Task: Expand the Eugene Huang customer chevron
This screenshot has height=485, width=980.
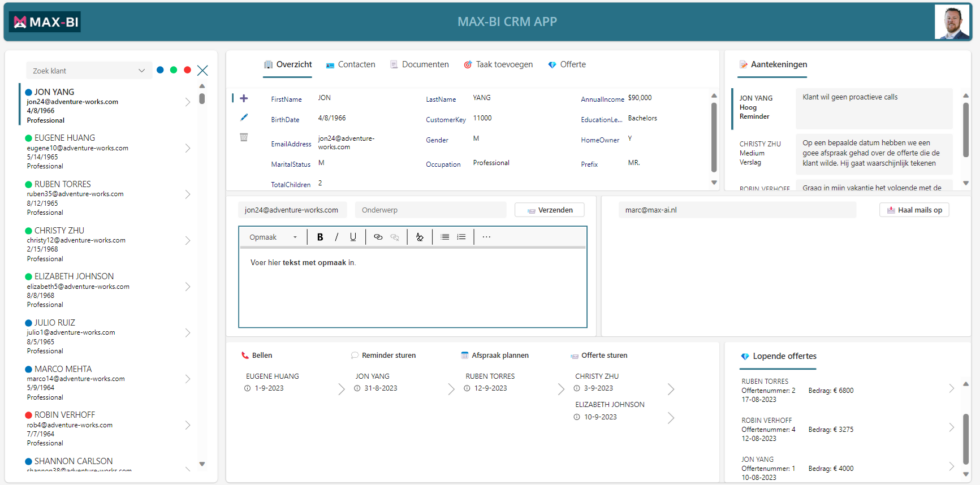Action: pos(187,148)
